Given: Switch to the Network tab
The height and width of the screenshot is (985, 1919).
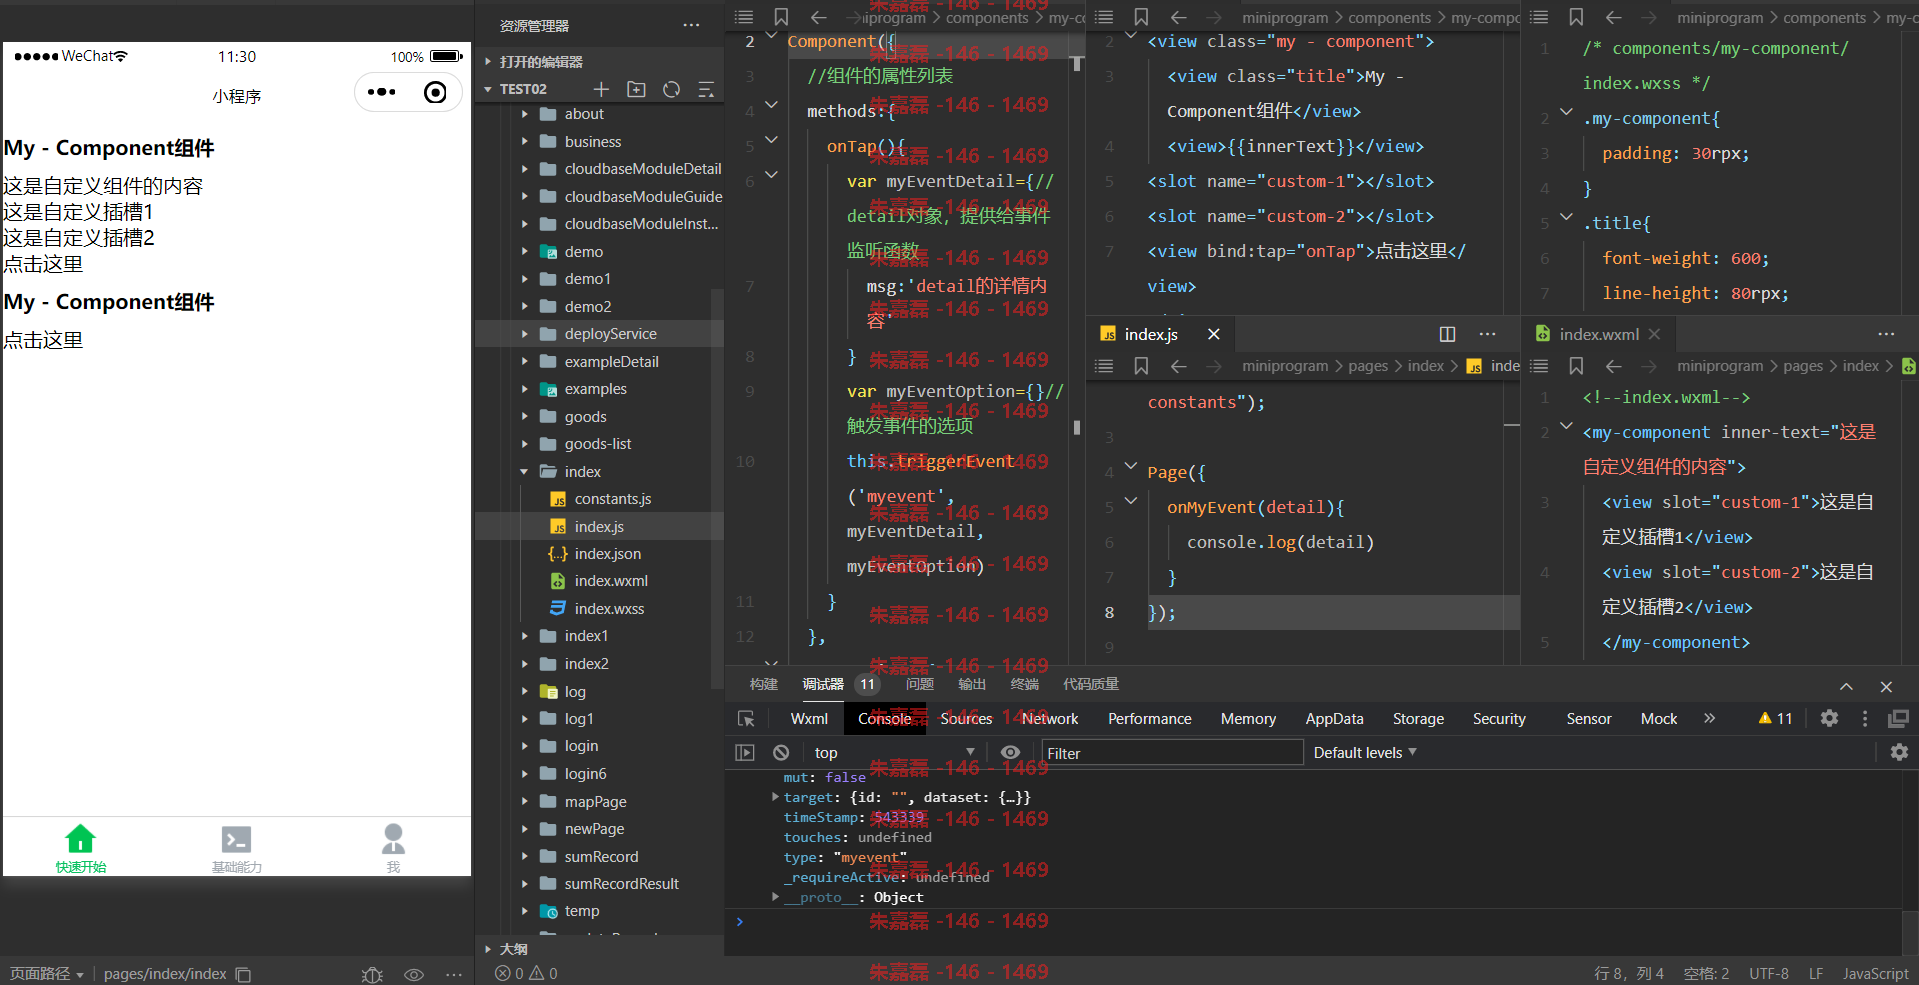Looking at the screenshot, I should click(1050, 718).
